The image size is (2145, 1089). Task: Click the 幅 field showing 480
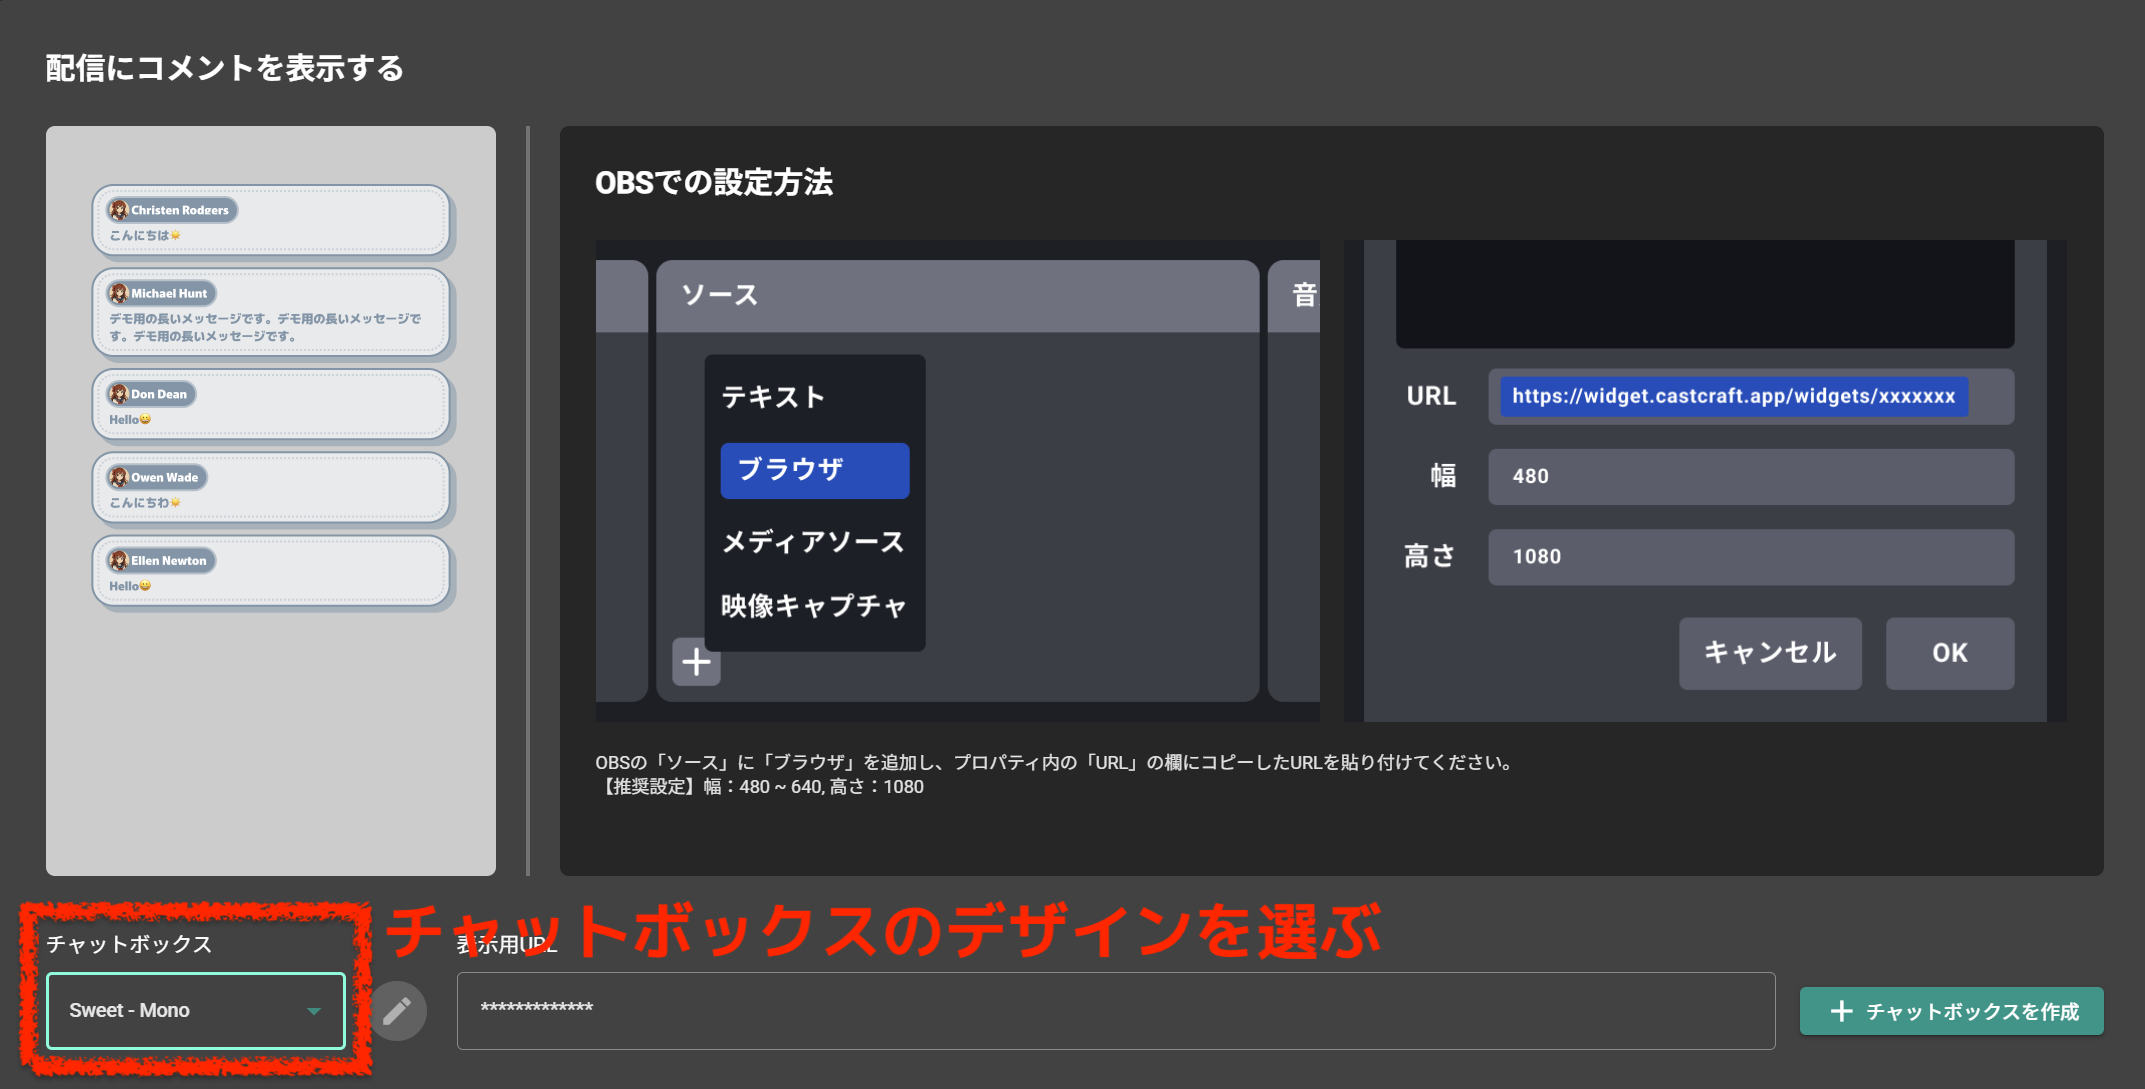pos(1751,477)
